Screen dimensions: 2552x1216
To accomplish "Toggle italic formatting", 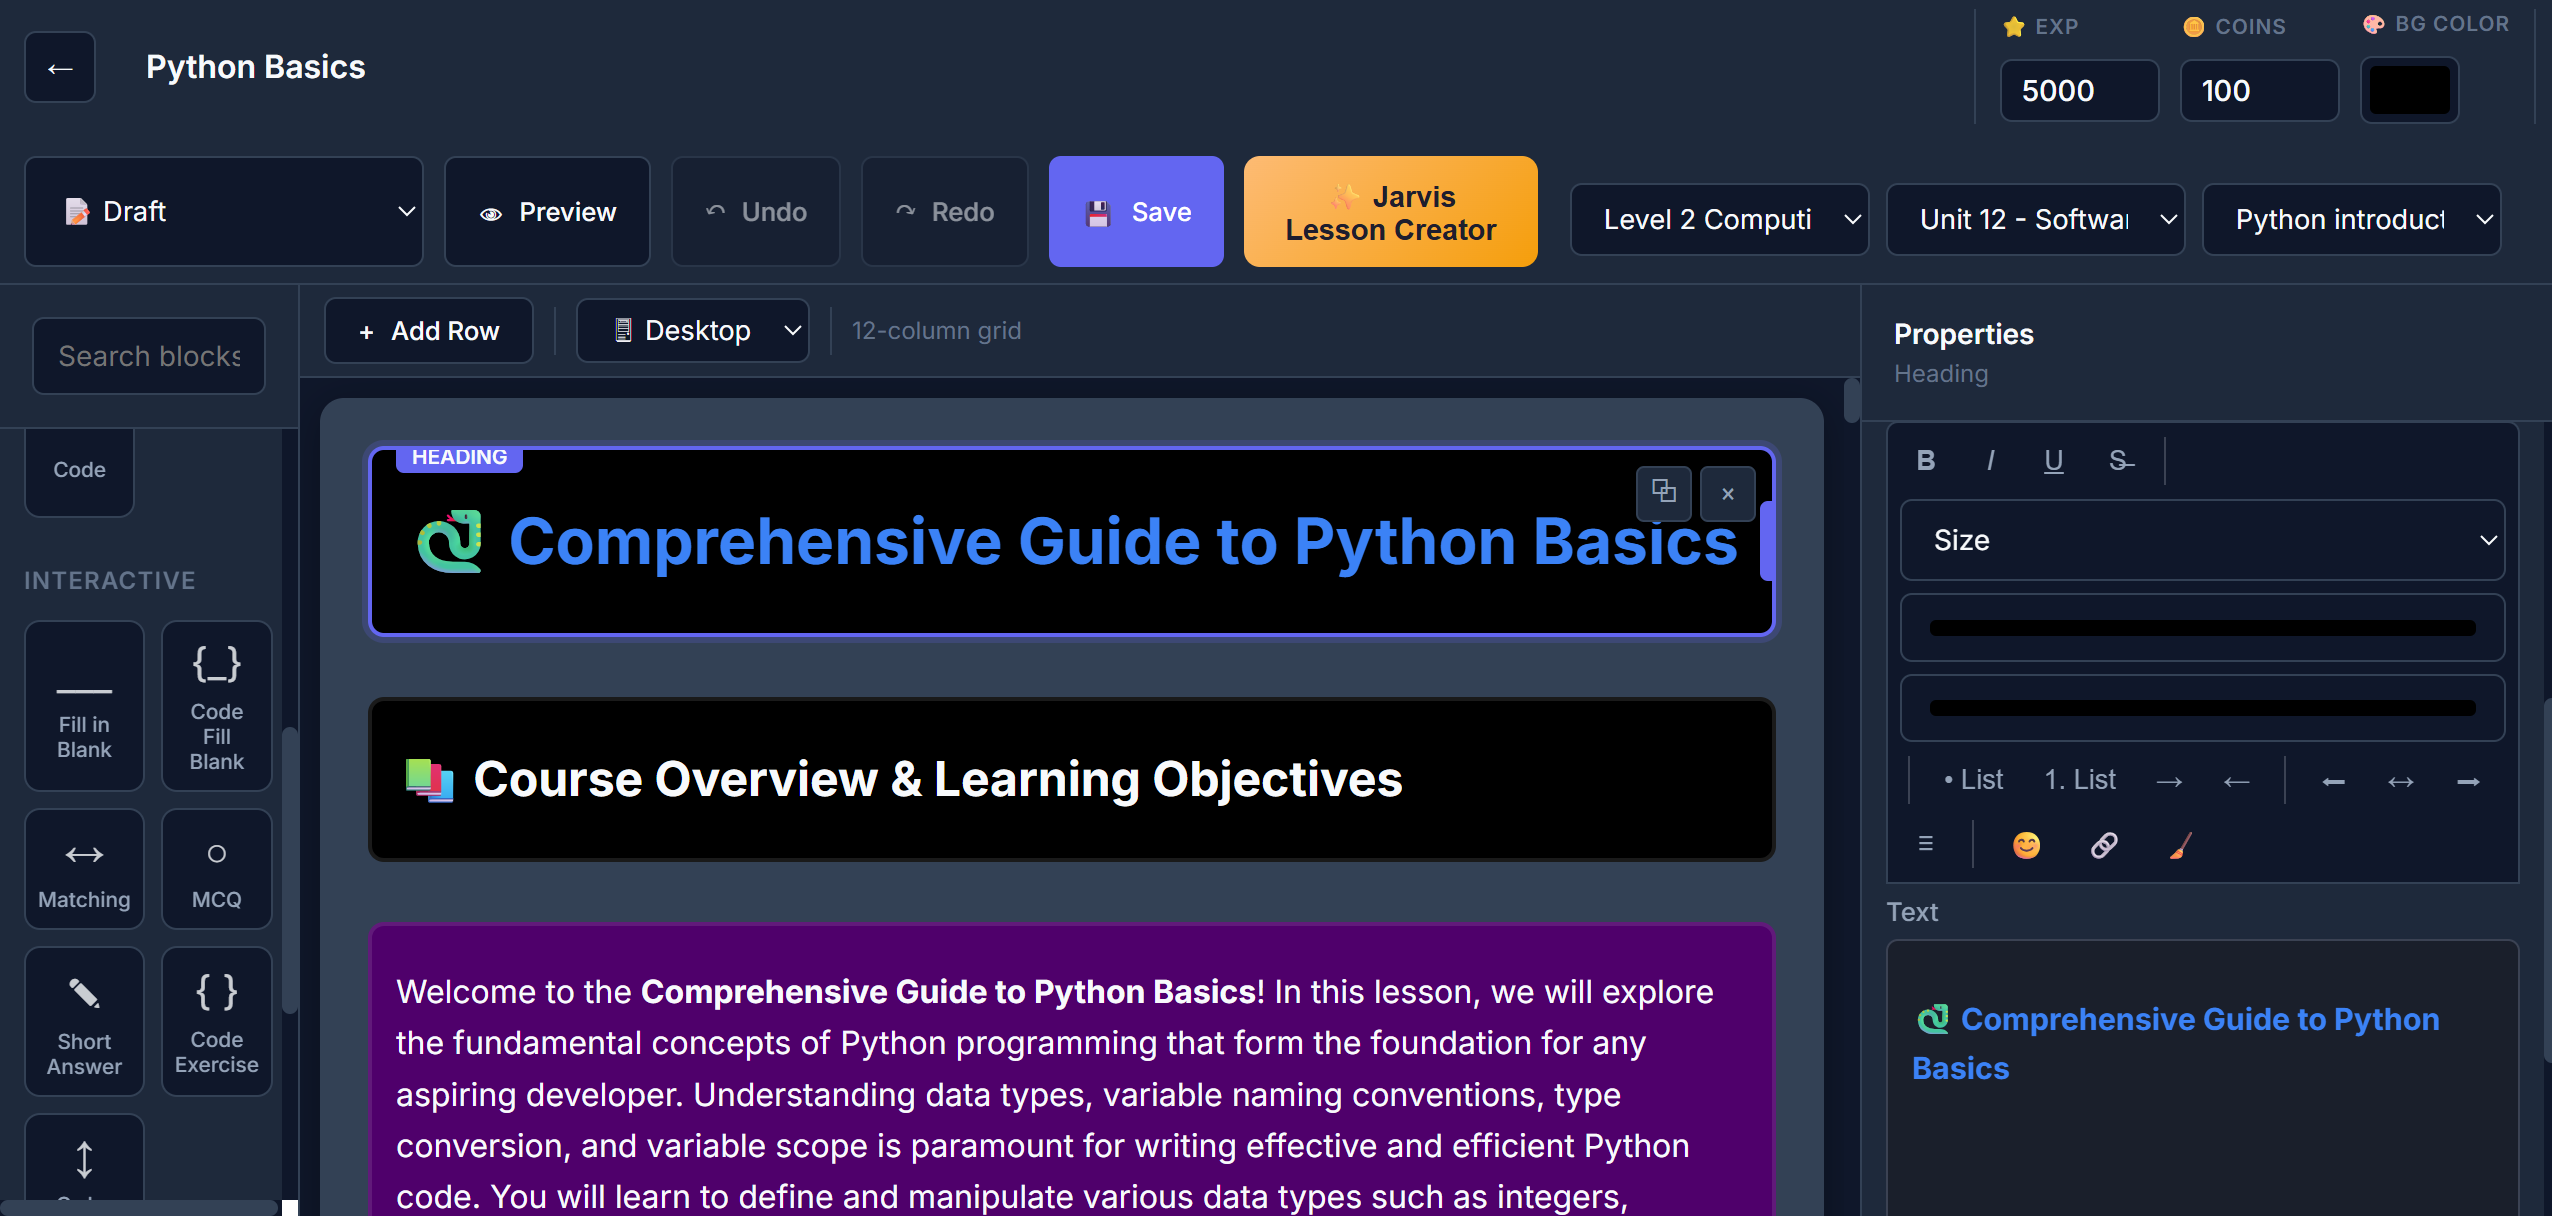I will coord(1990,460).
